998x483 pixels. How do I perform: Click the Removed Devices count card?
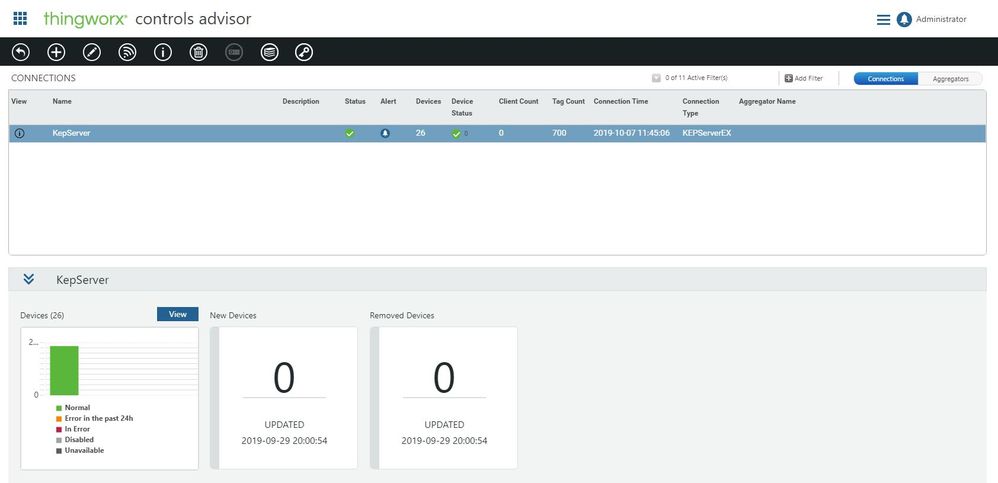tap(444, 398)
